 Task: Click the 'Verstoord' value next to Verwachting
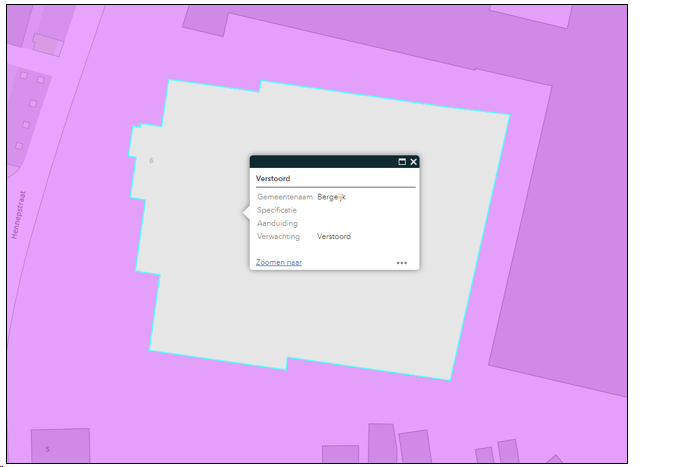(x=334, y=236)
